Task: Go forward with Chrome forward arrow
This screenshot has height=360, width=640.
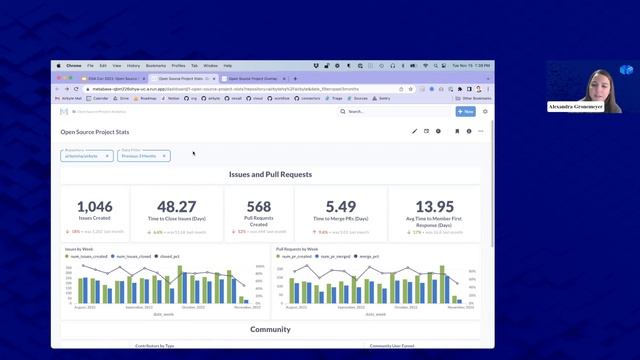Action: [x=67, y=89]
